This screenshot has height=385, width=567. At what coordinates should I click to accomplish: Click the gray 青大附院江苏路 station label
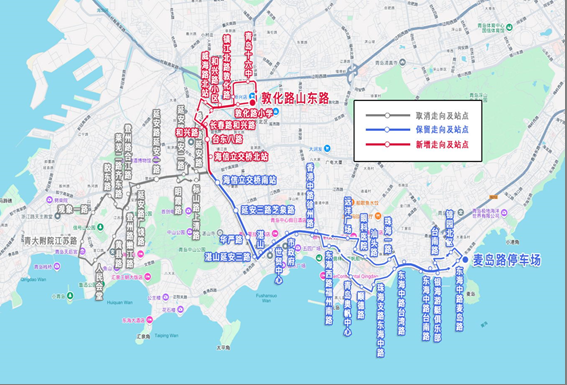51,241
